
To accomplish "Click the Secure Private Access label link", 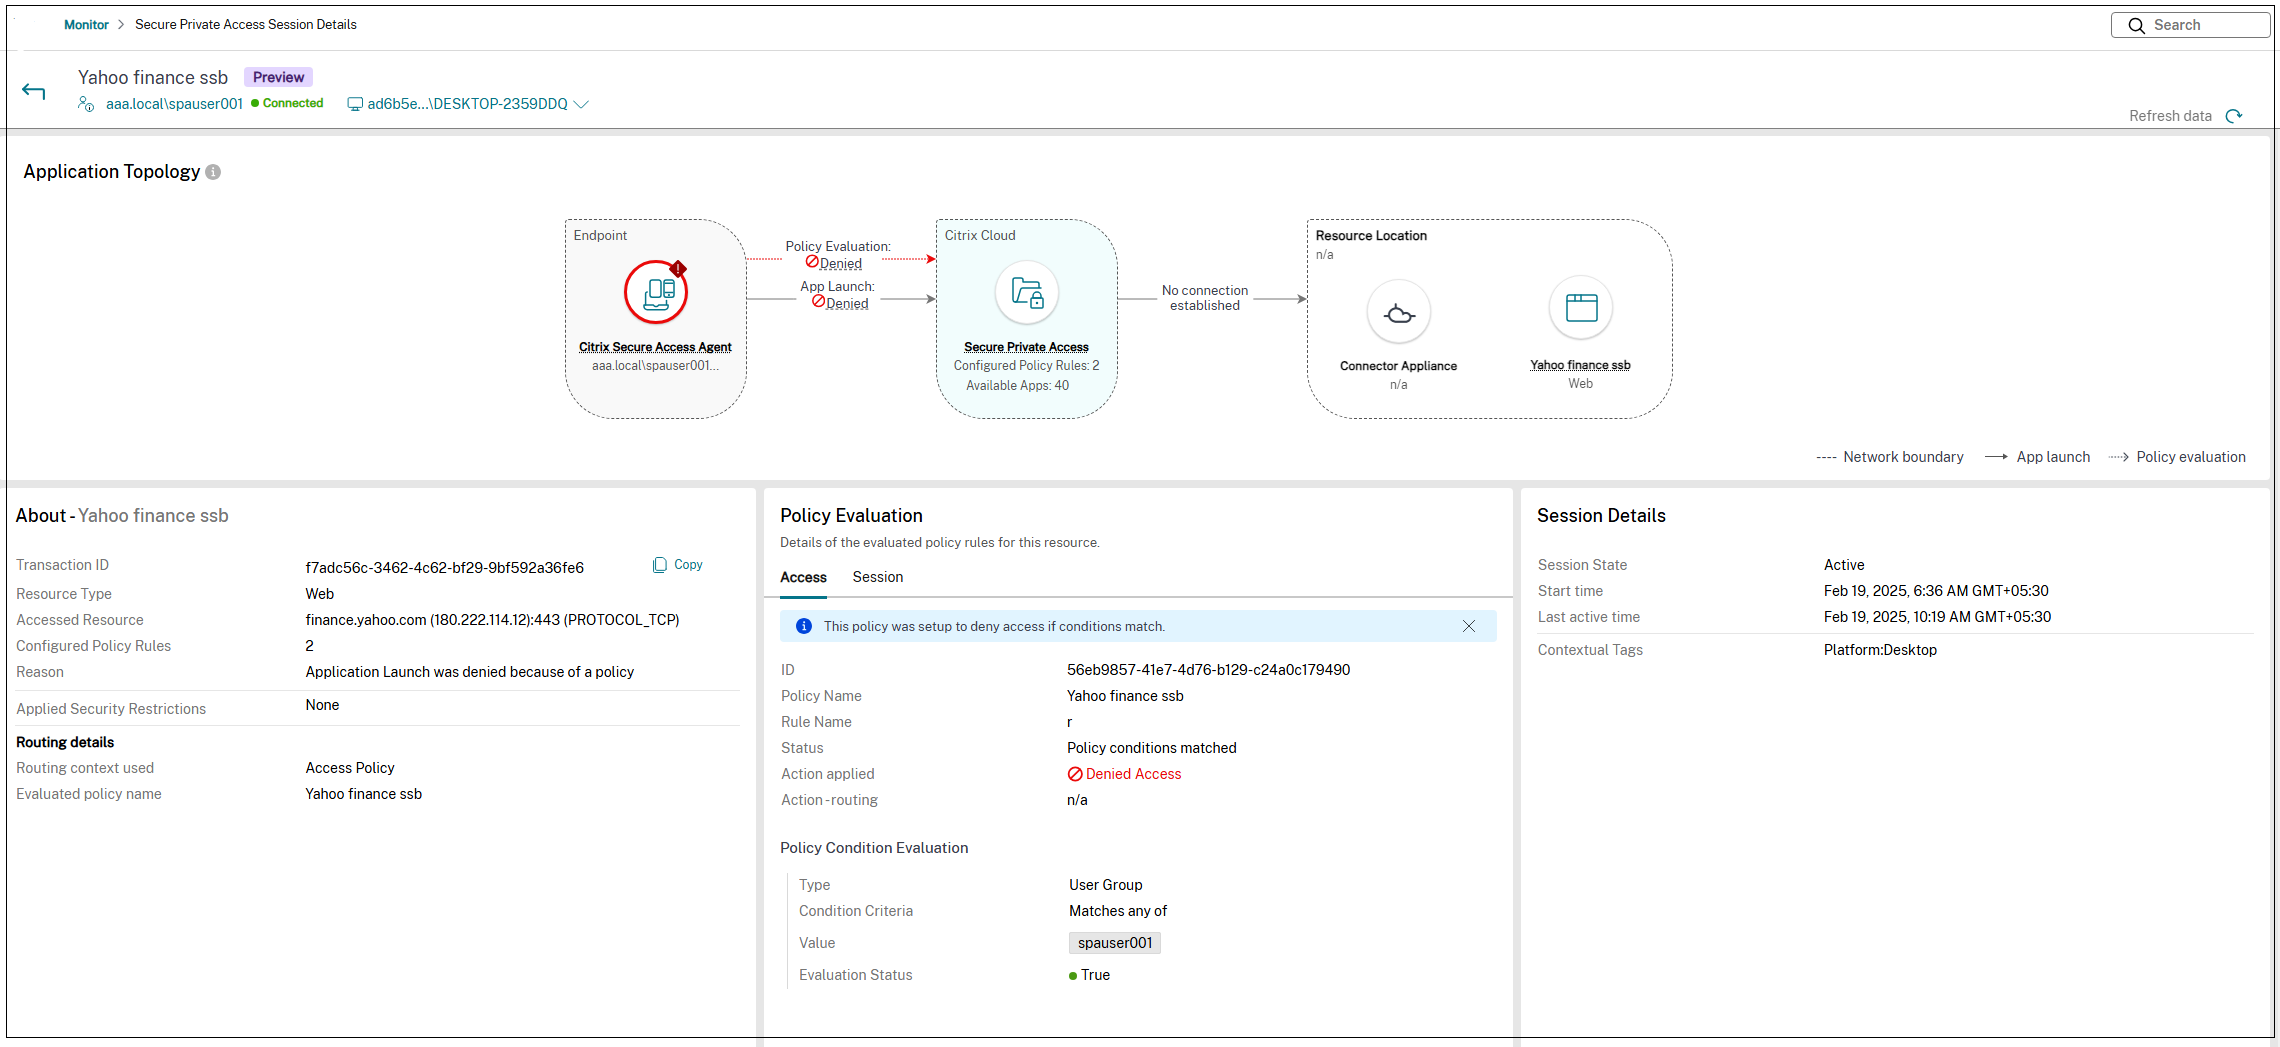I will [1026, 347].
